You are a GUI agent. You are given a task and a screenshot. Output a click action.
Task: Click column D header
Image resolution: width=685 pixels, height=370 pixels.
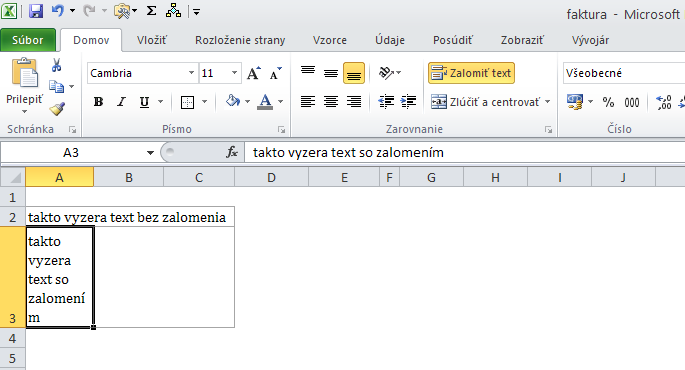(x=271, y=178)
